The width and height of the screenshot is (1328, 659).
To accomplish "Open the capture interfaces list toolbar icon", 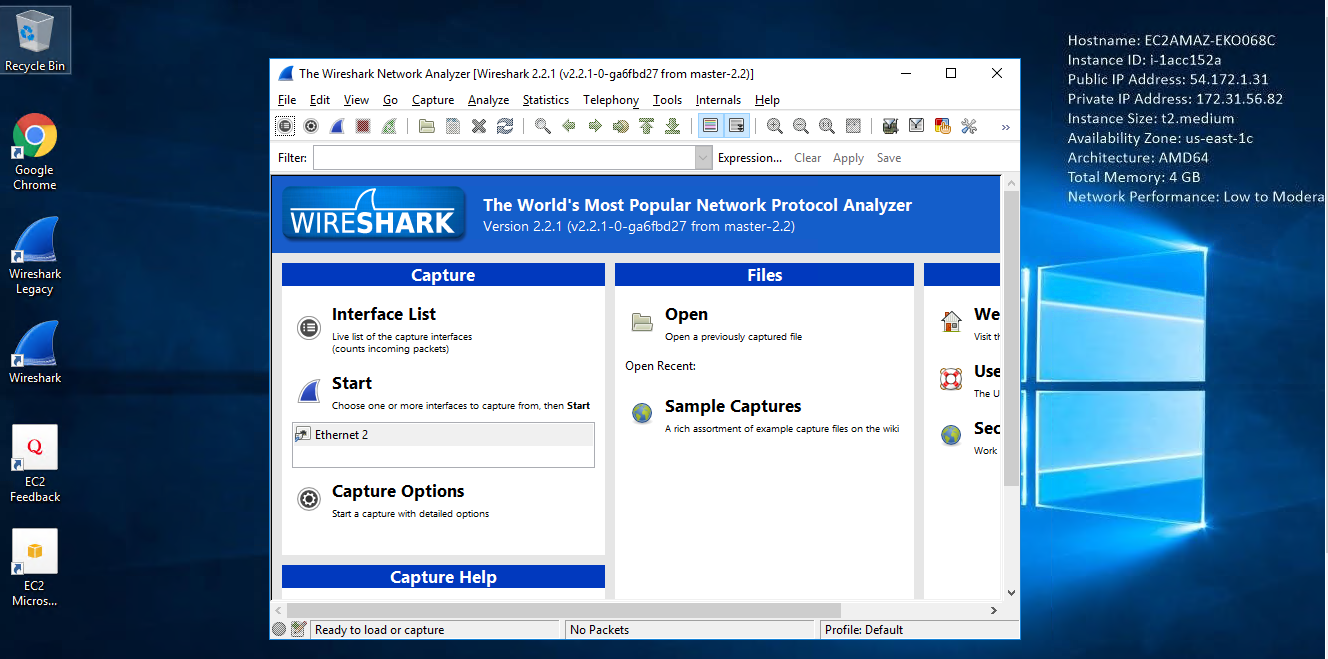I will pos(286,126).
